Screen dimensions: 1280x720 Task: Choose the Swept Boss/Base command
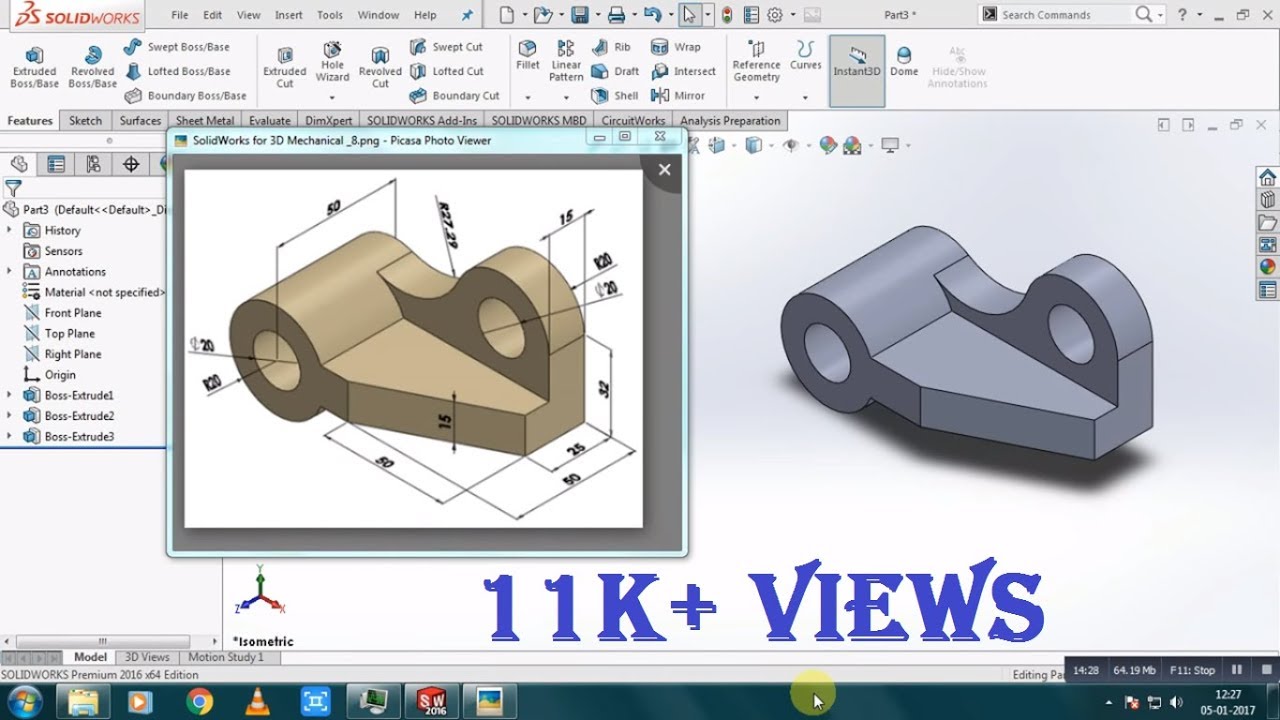pyautogui.click(x=177, y=47)
